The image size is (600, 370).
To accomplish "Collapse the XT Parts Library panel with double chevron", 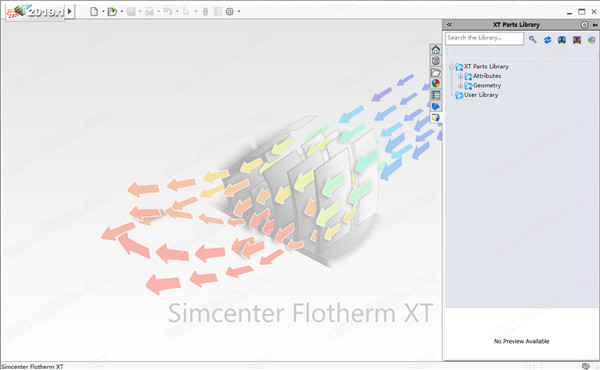I will coord(449,24).
